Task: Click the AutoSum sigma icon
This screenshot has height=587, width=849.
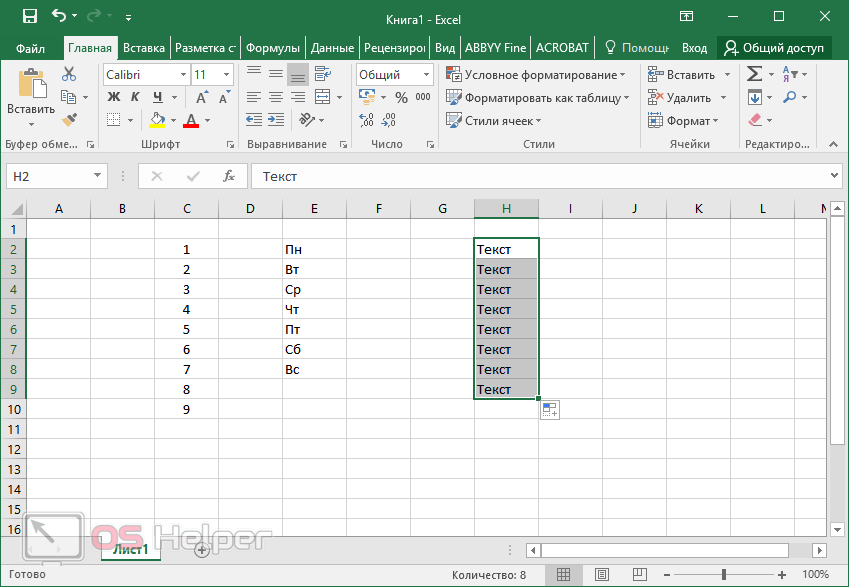Action: pyautogui.click(x=754, y=74)
